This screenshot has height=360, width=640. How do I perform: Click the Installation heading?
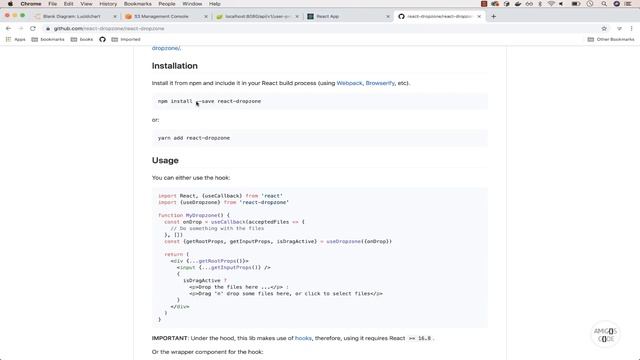pyautogui.click(x=175, y=66)
